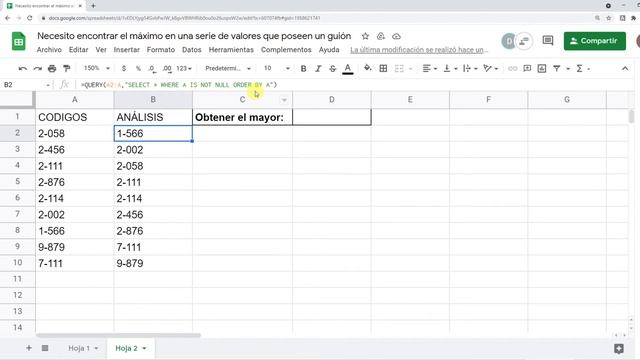The width and height of the screenshot is (640, 360).
Task: Open the last modification history link
Action: pos(419,50)
